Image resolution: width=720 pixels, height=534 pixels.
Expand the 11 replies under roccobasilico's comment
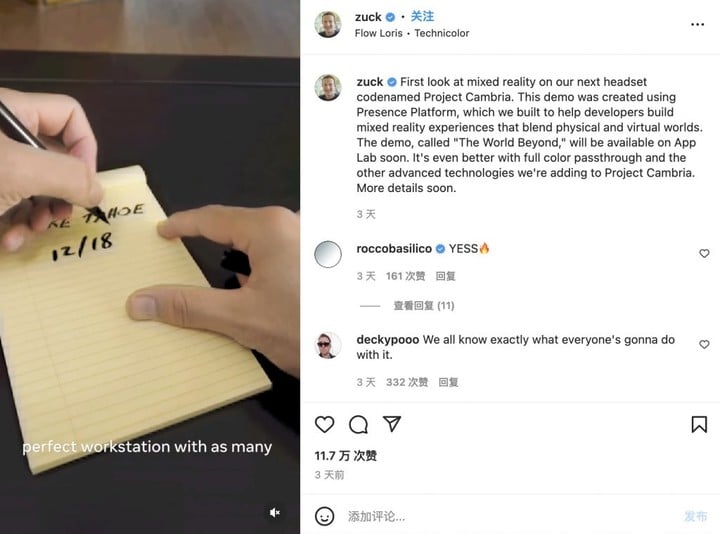coord(423,306)
